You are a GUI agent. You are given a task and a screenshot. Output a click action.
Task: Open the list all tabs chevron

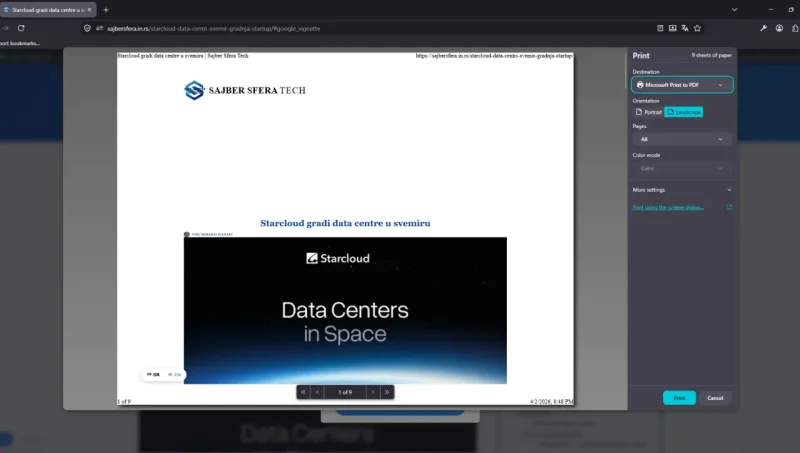(x=734, y=10)
